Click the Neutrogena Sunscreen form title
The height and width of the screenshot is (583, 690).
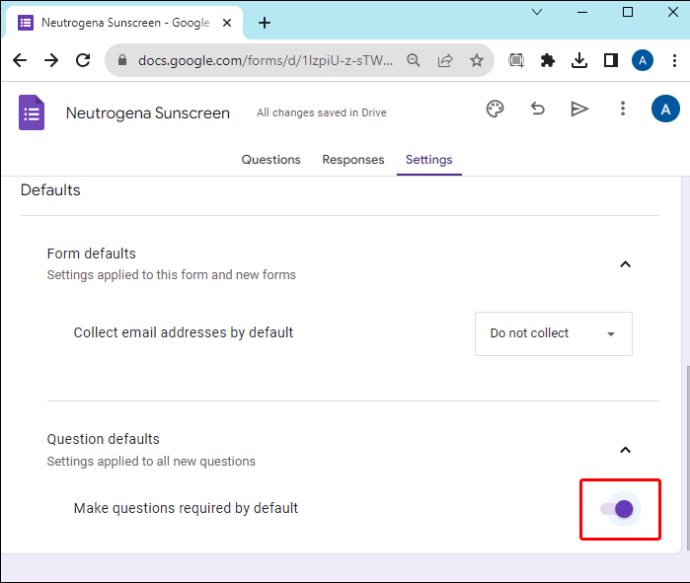[x=148, y=113]
